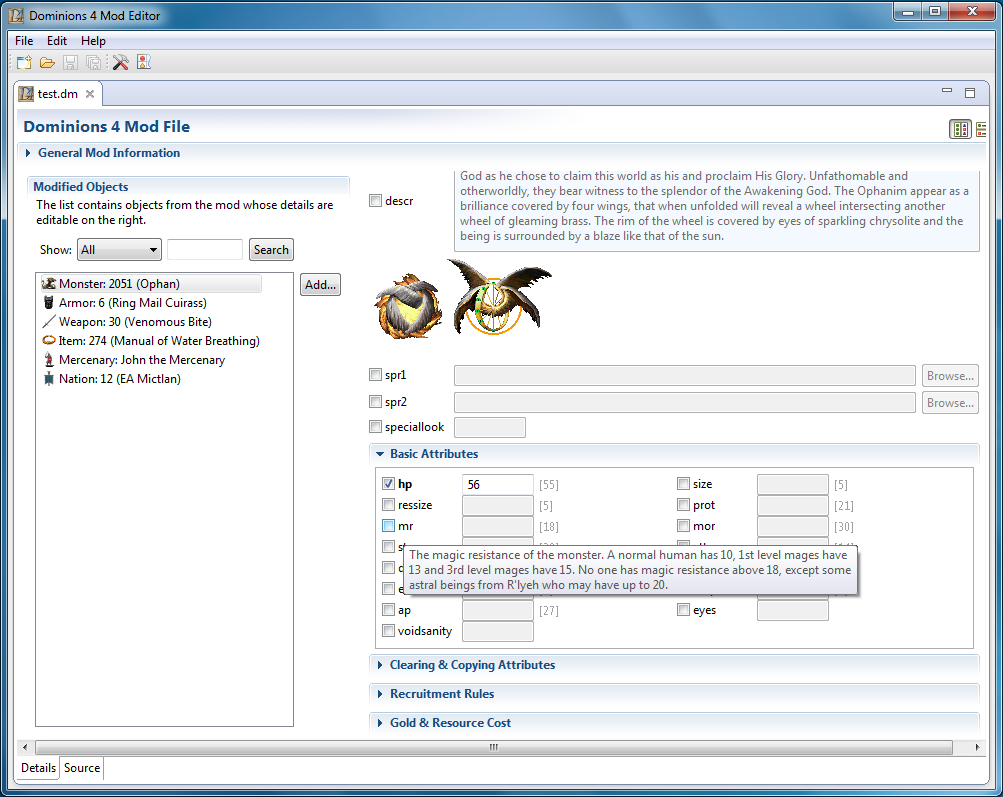This screenshot has height=797, width=1003.
Task: Enable the speciallook checkbox
Action: tap(375, 427)
